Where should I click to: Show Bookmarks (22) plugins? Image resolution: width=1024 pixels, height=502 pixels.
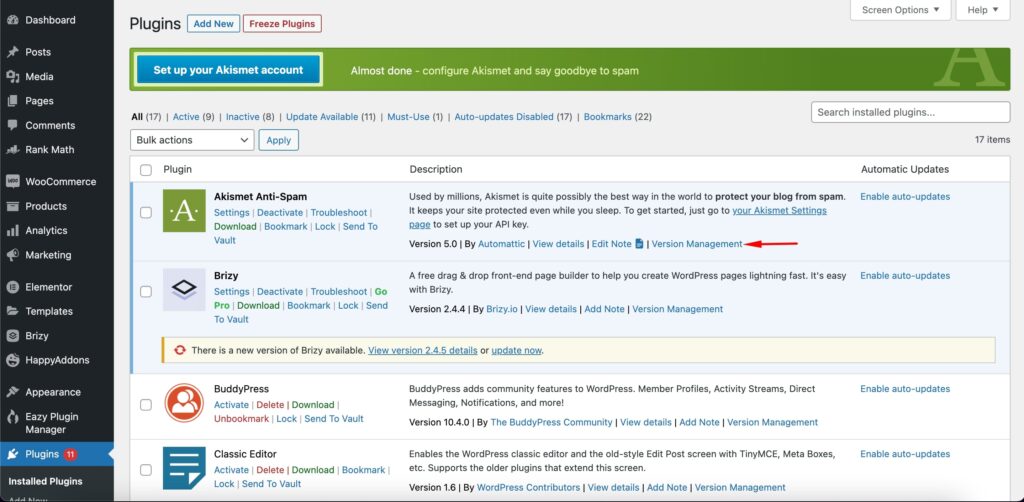coord(618,117)
